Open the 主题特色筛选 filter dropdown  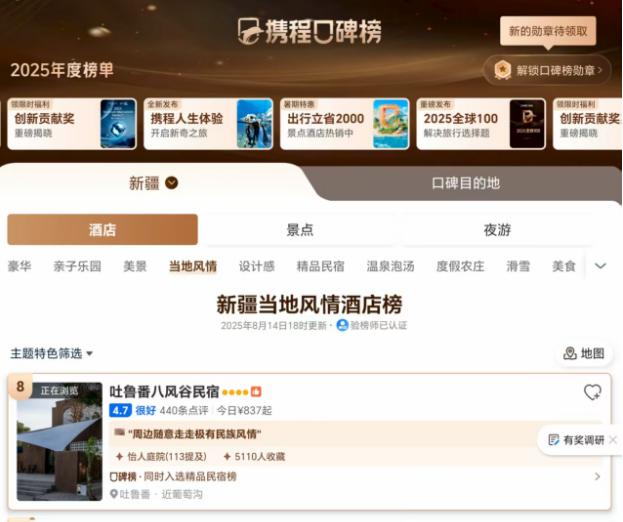(x=52, y=353)
